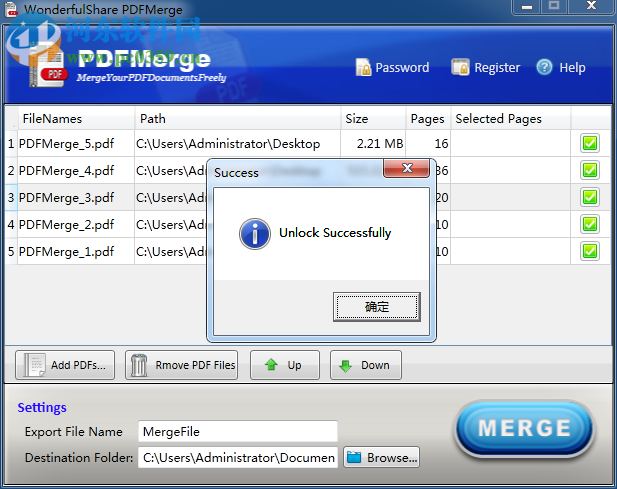The width and height of the screenshot is (617, 489).
Task: Click Rmove PDF Files button
Action: (x=181, y=365)
